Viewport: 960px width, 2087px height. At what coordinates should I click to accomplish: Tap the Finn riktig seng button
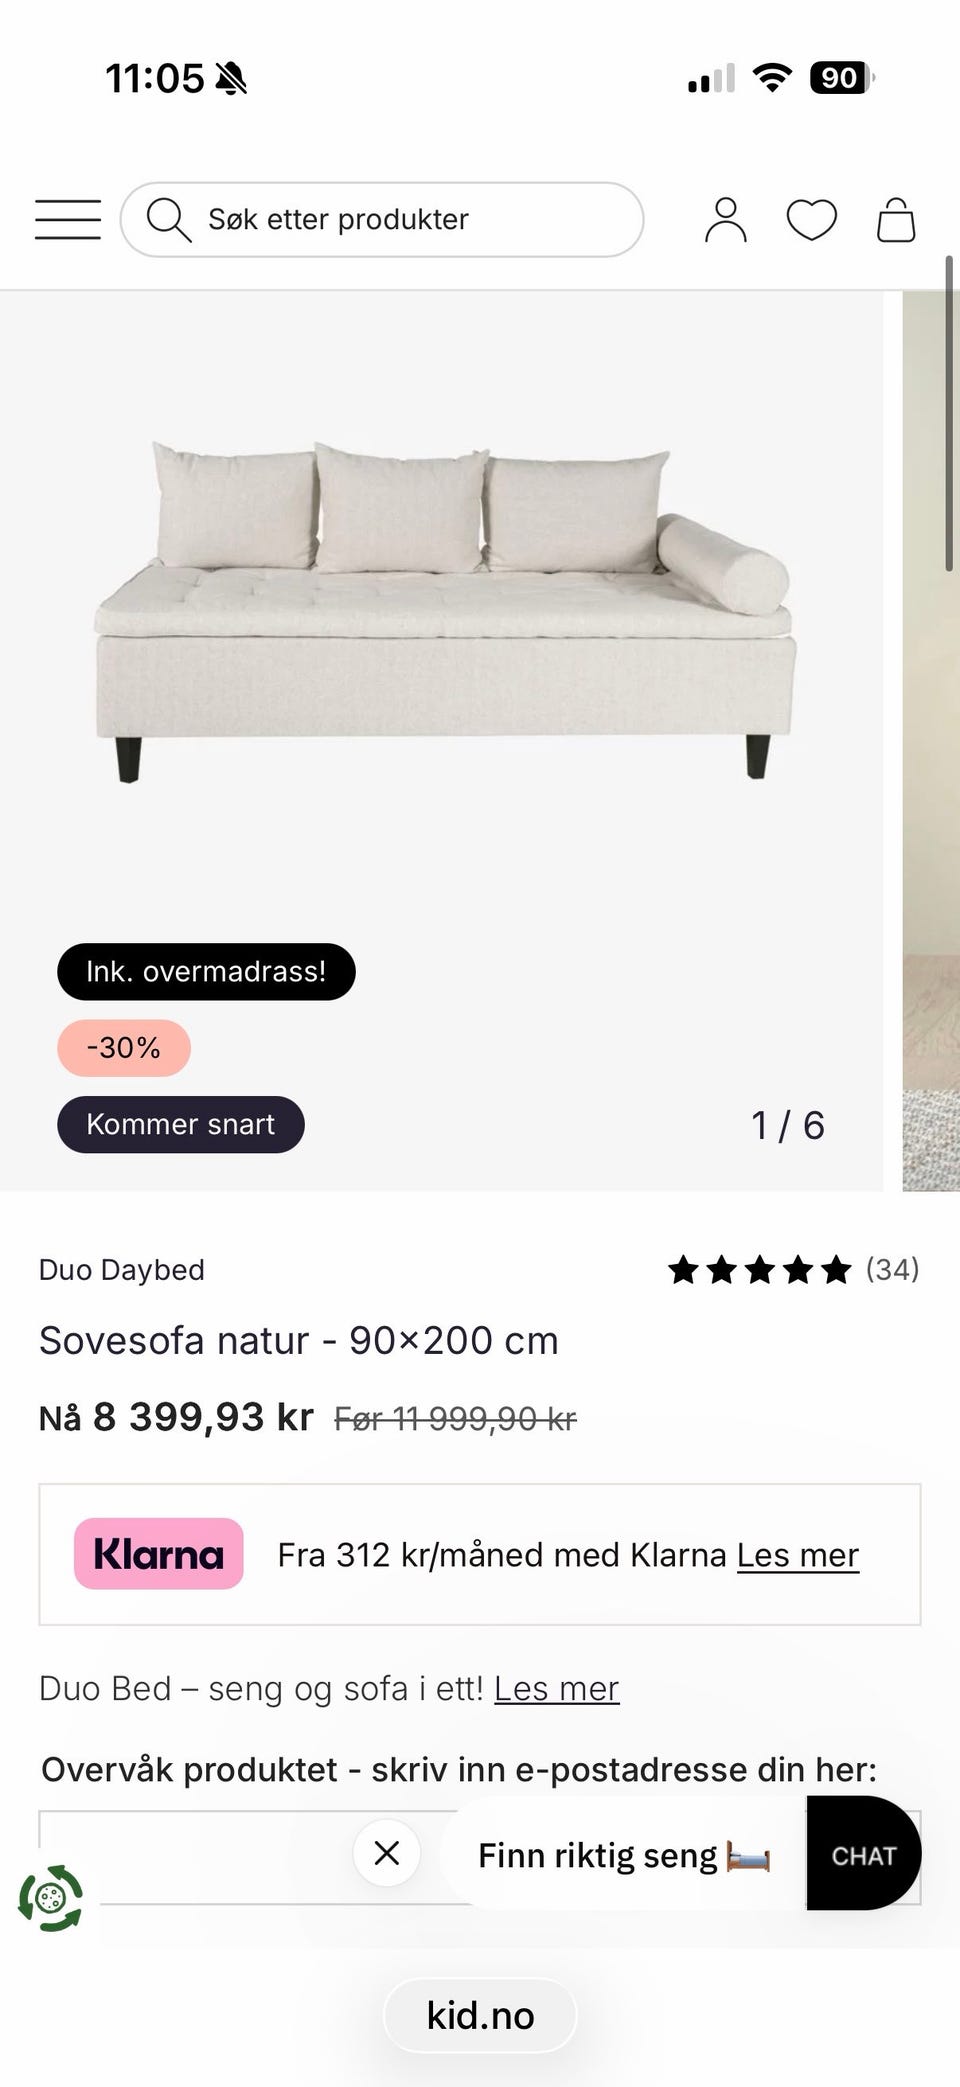tap(622, 1855)
